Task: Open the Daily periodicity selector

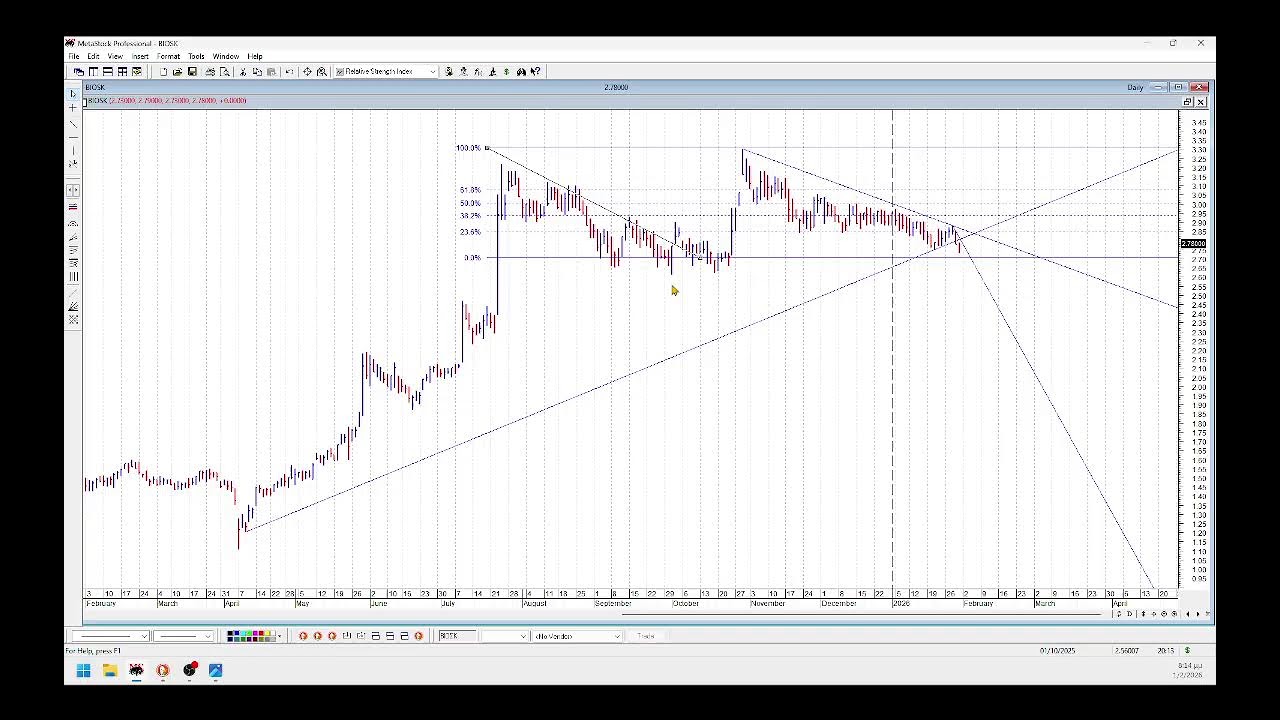Action: [1135, 88]
